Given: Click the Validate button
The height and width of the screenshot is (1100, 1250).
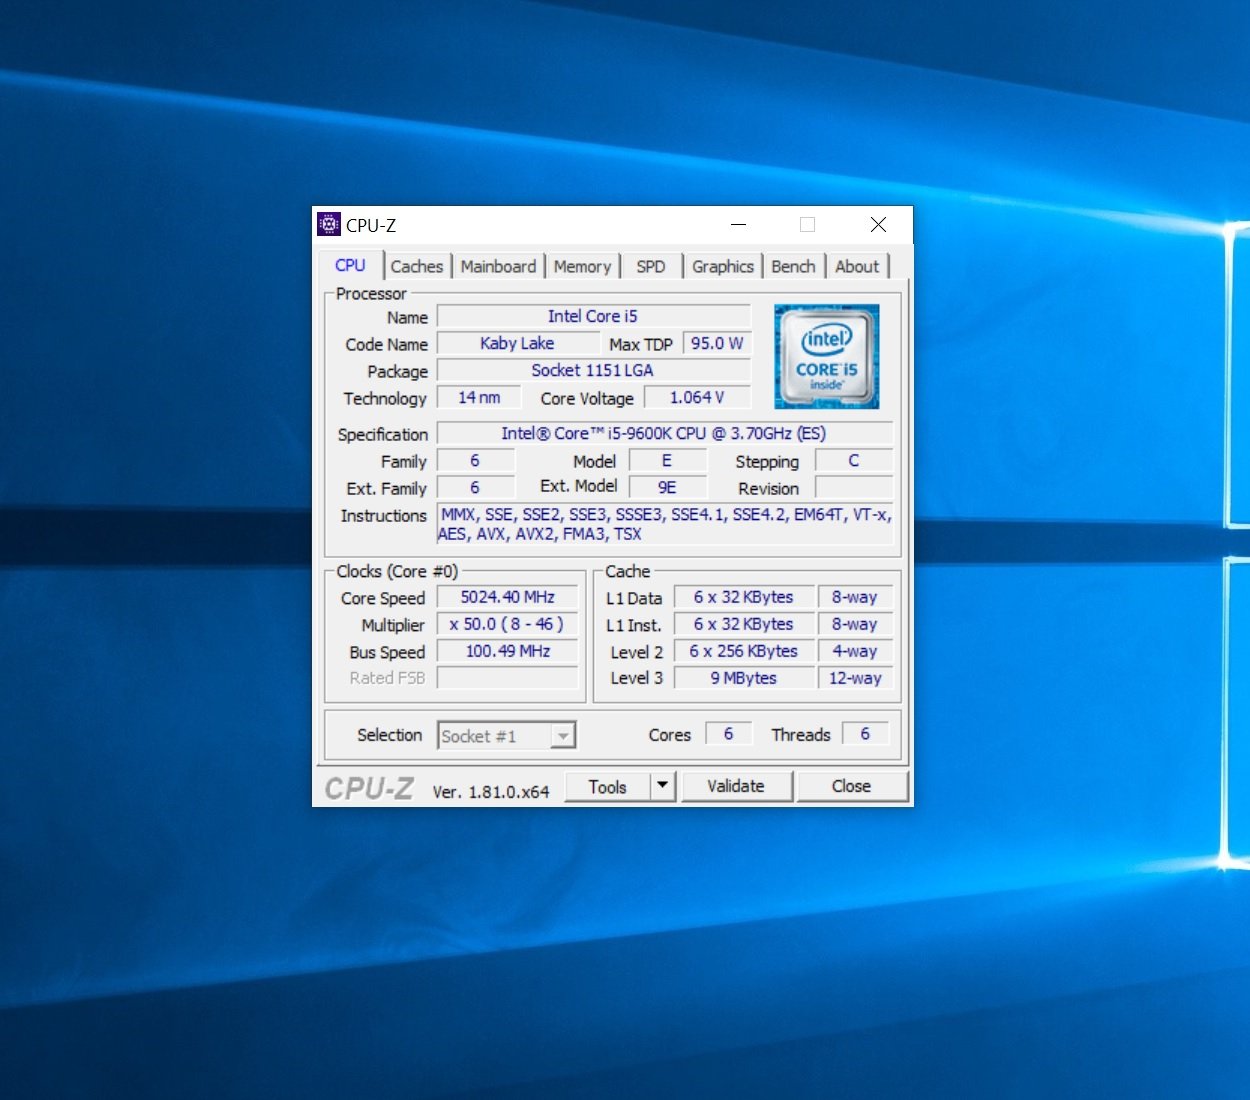Looking at the screenshot, I should (x=736, y=786).
